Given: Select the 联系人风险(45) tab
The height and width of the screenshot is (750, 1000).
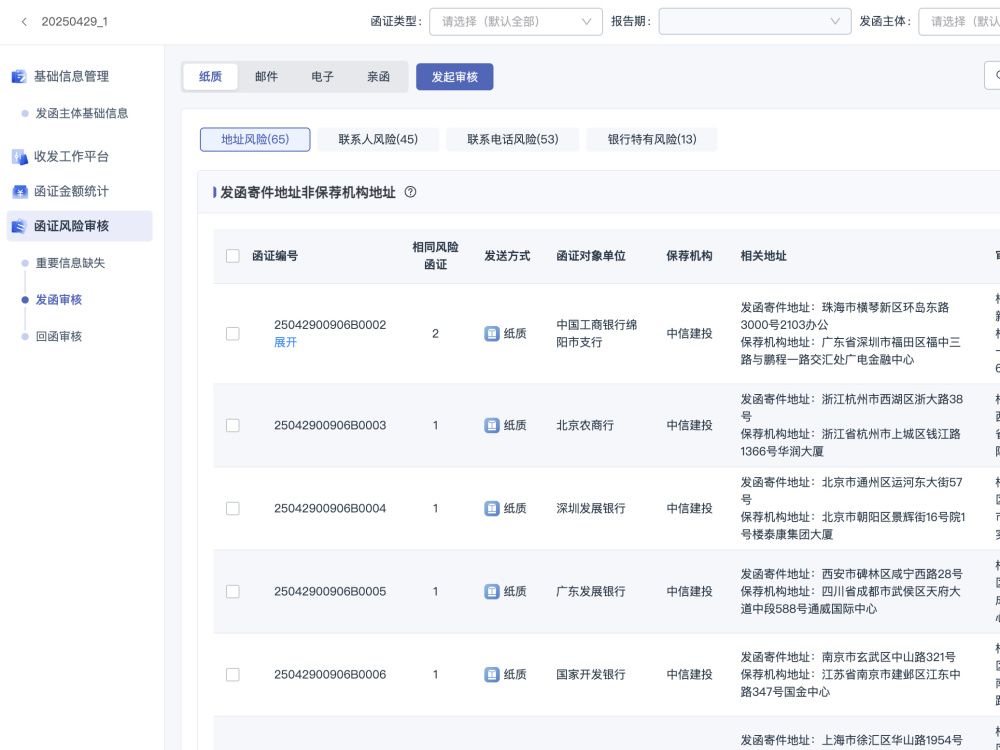Looking at the screenshot, I should [x=378, y=139].
